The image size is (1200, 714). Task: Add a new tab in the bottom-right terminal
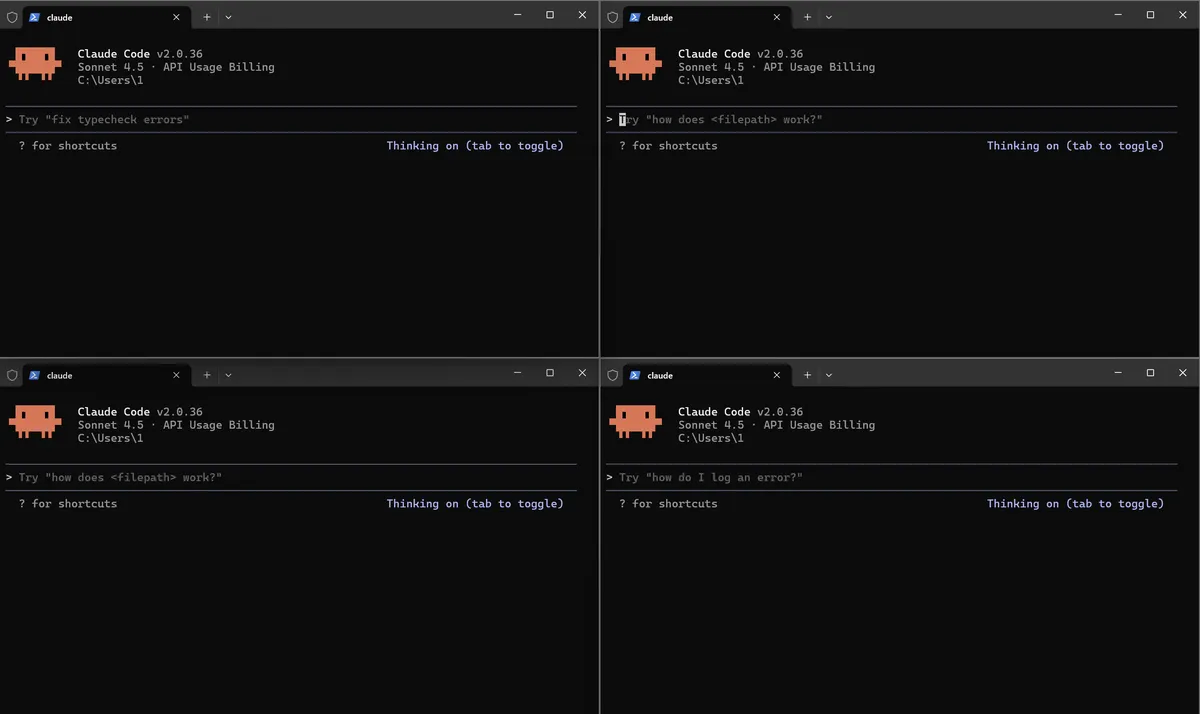[807, 375]
